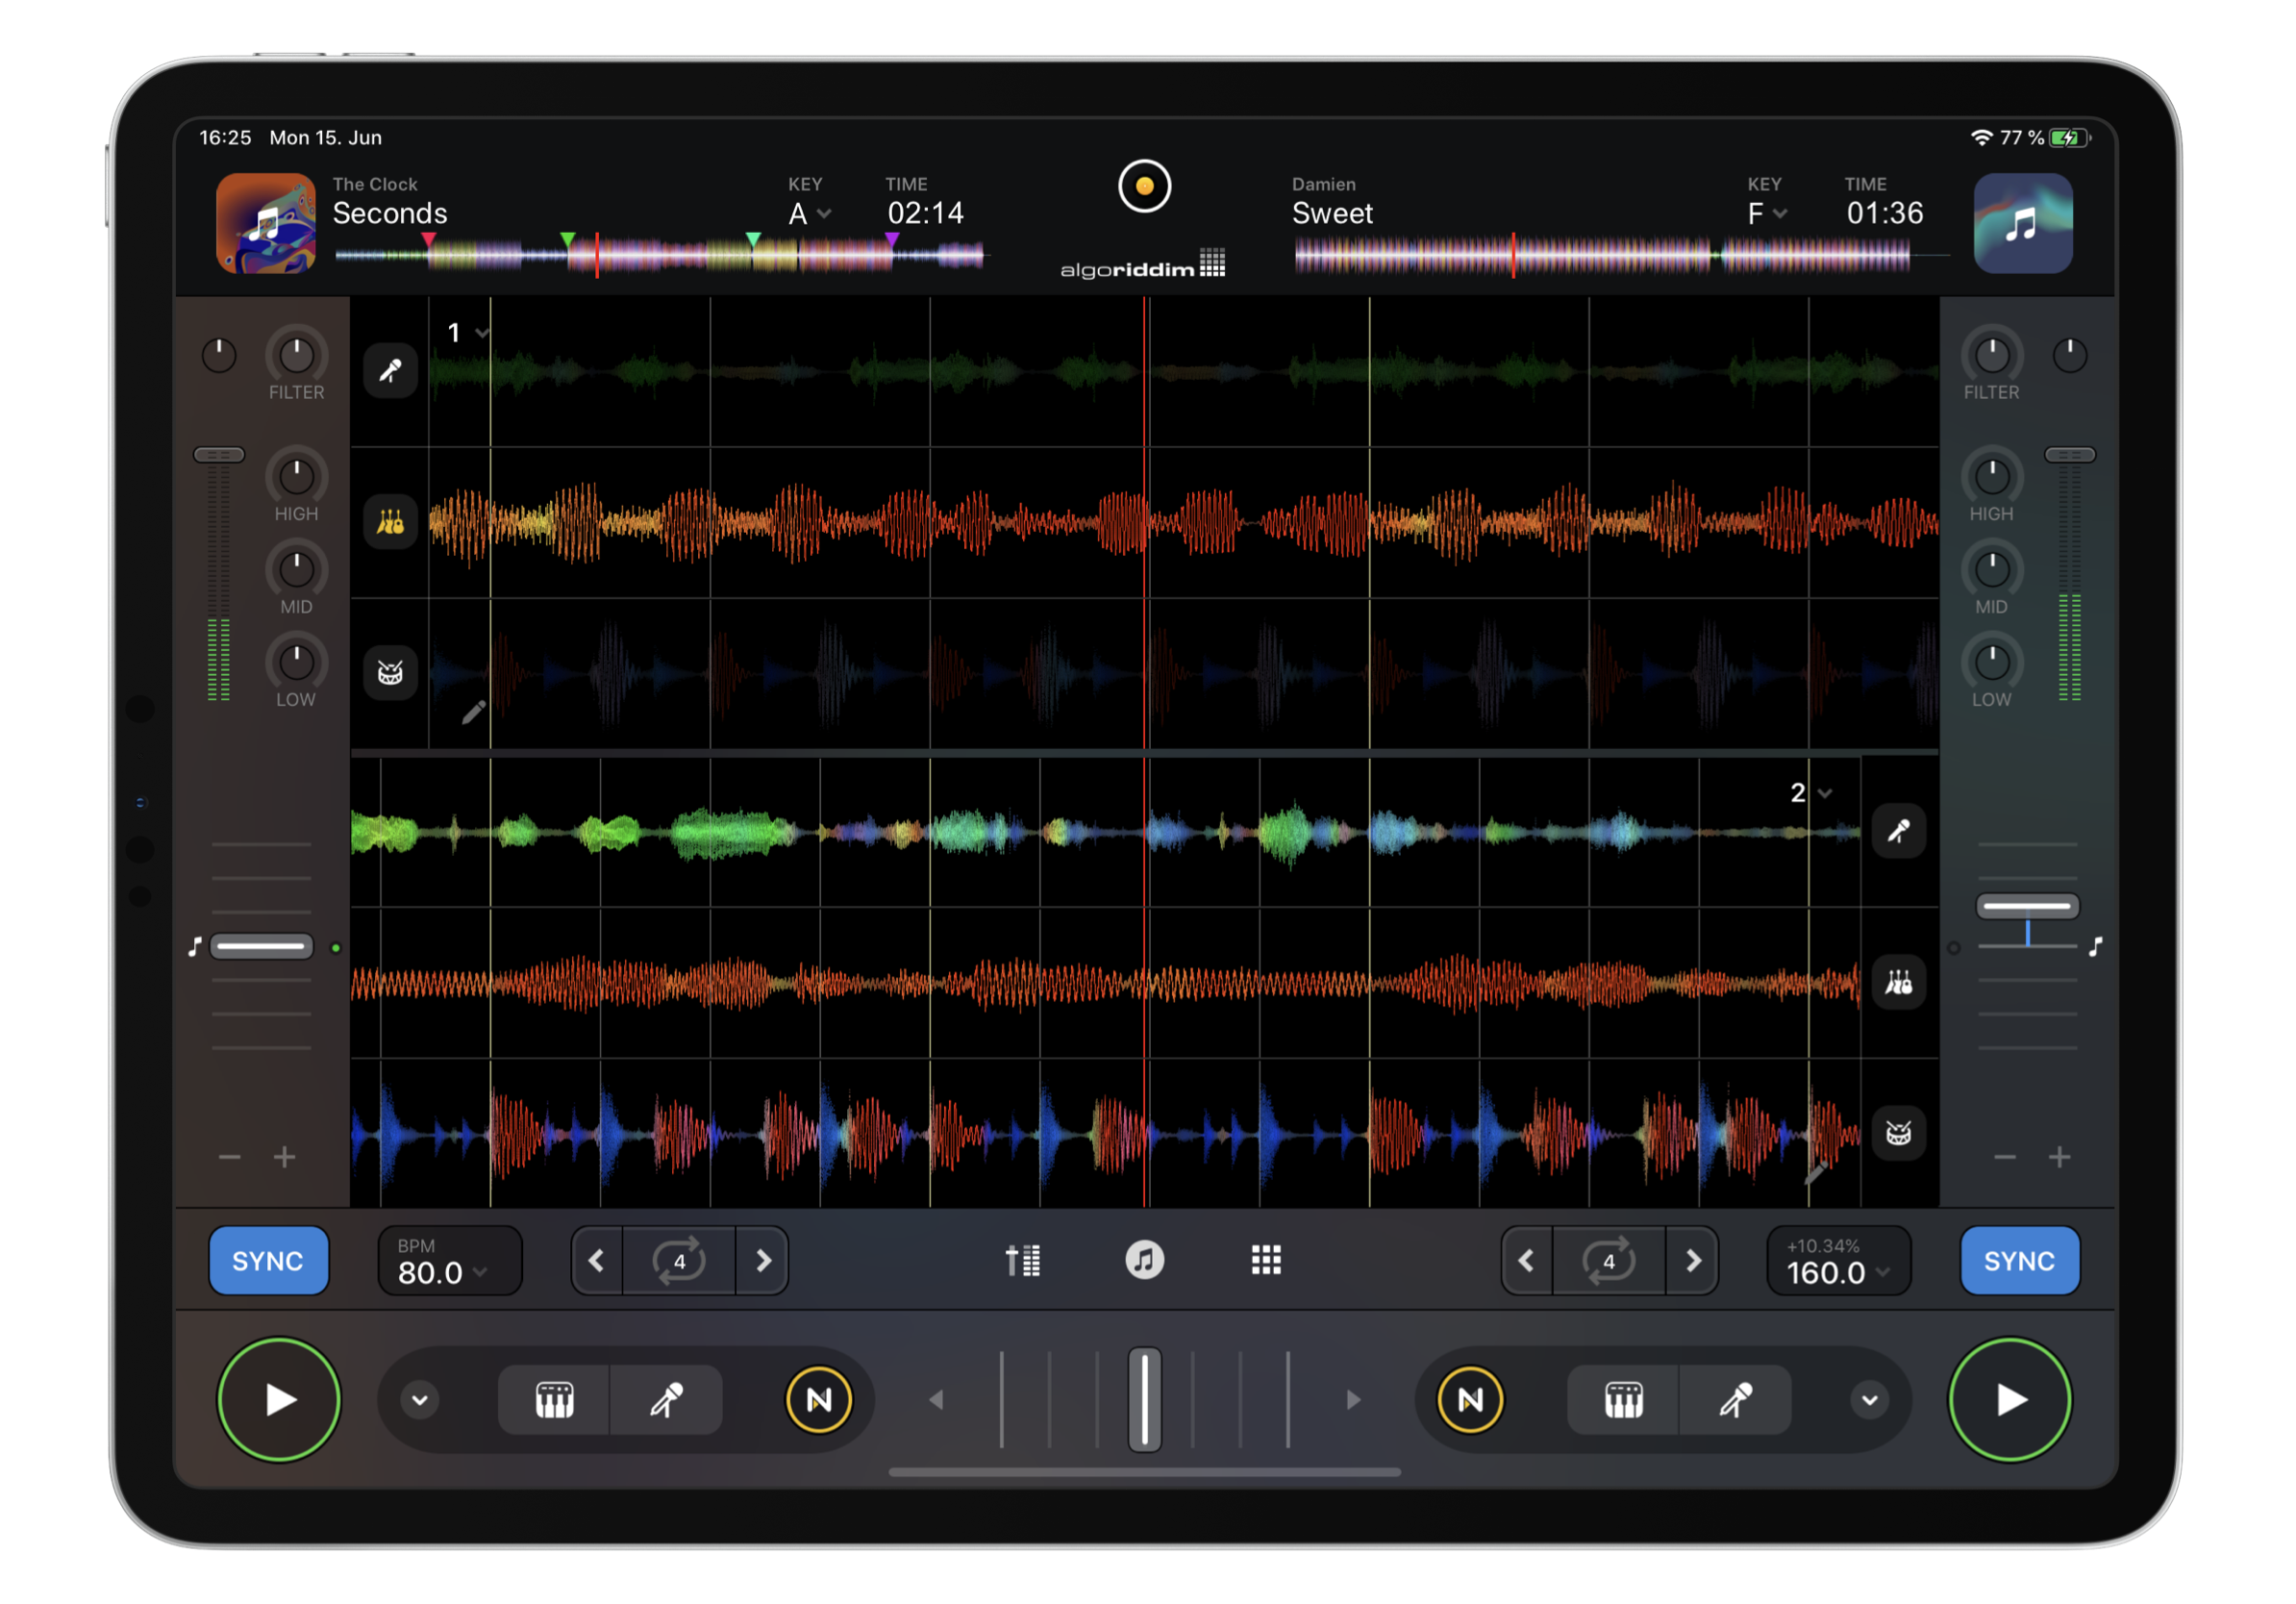The image size is (2296, 1604).
Task: Play the left deck
Action: (x=279, y=1400)
